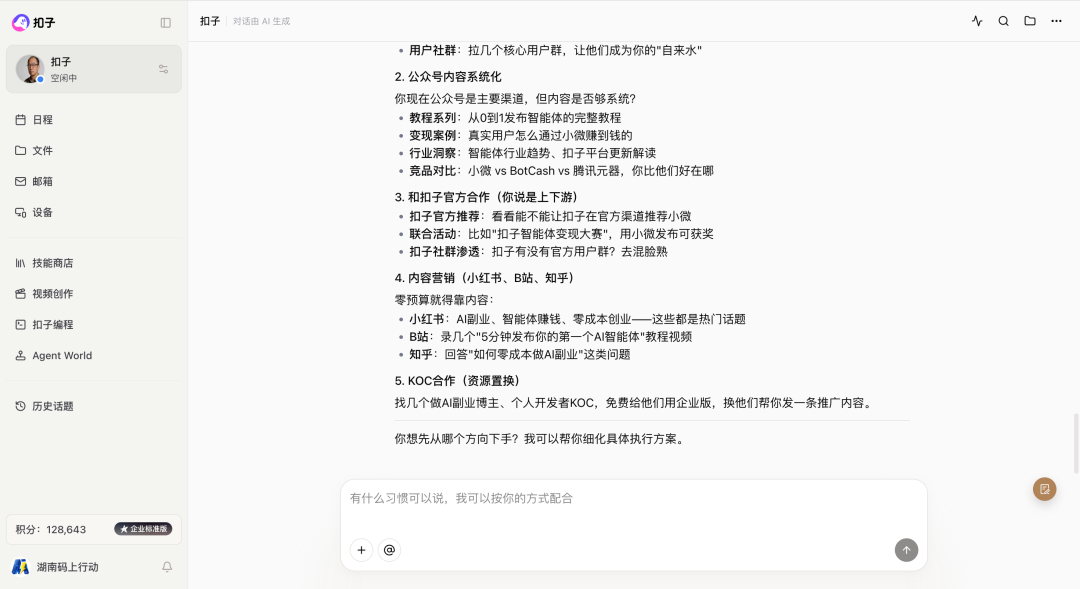Screen dimensions: 1080x589
Task: Open folder icon in top header
Action: click(x=1030, y=21)
